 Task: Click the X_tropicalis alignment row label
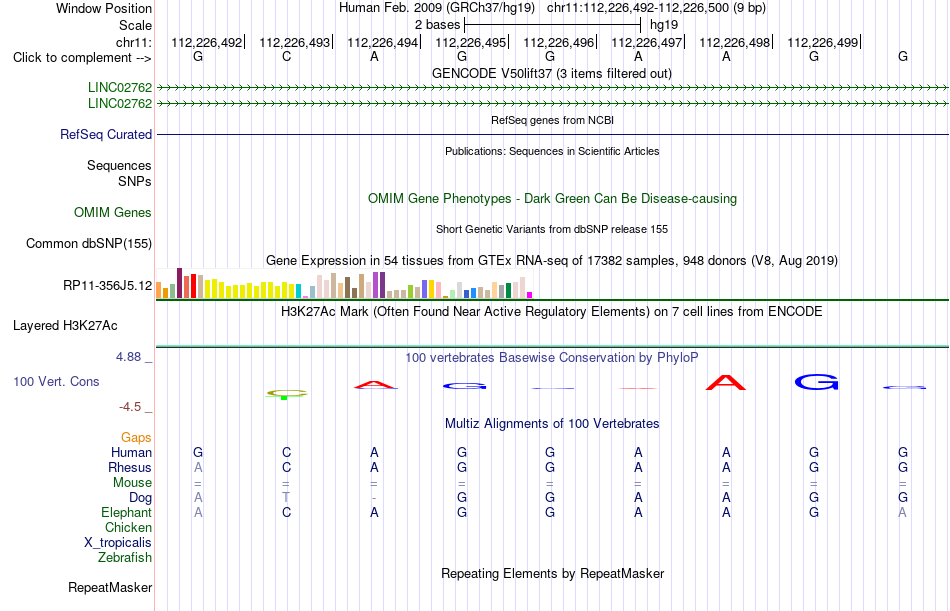pos(118,543)
